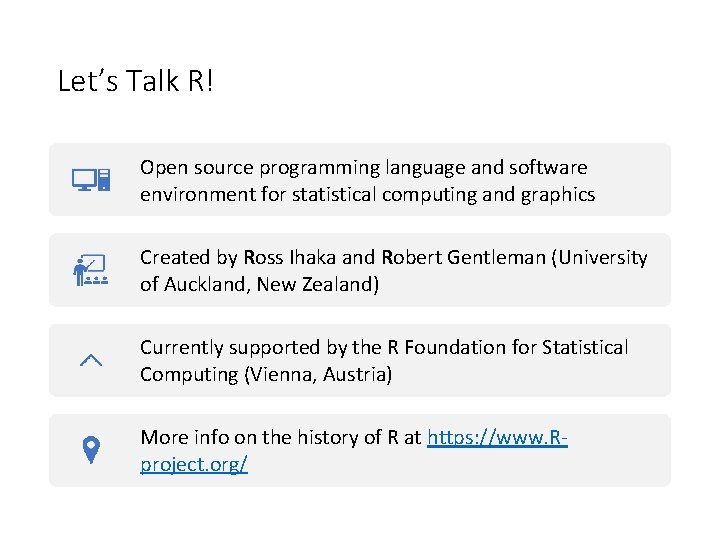Click the word "Auckland" in second bullet
This screenshot has height=540, width=720.
[x=204, y=284]
